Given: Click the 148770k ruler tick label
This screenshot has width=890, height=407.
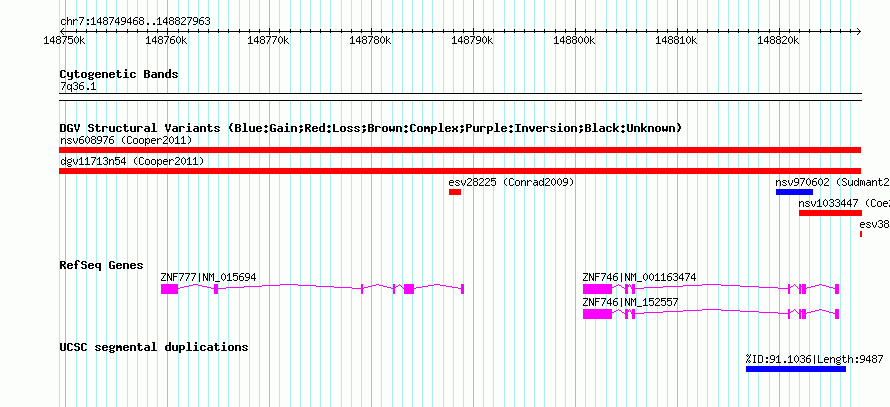Looking at the screenshot, I should [268, 41].
